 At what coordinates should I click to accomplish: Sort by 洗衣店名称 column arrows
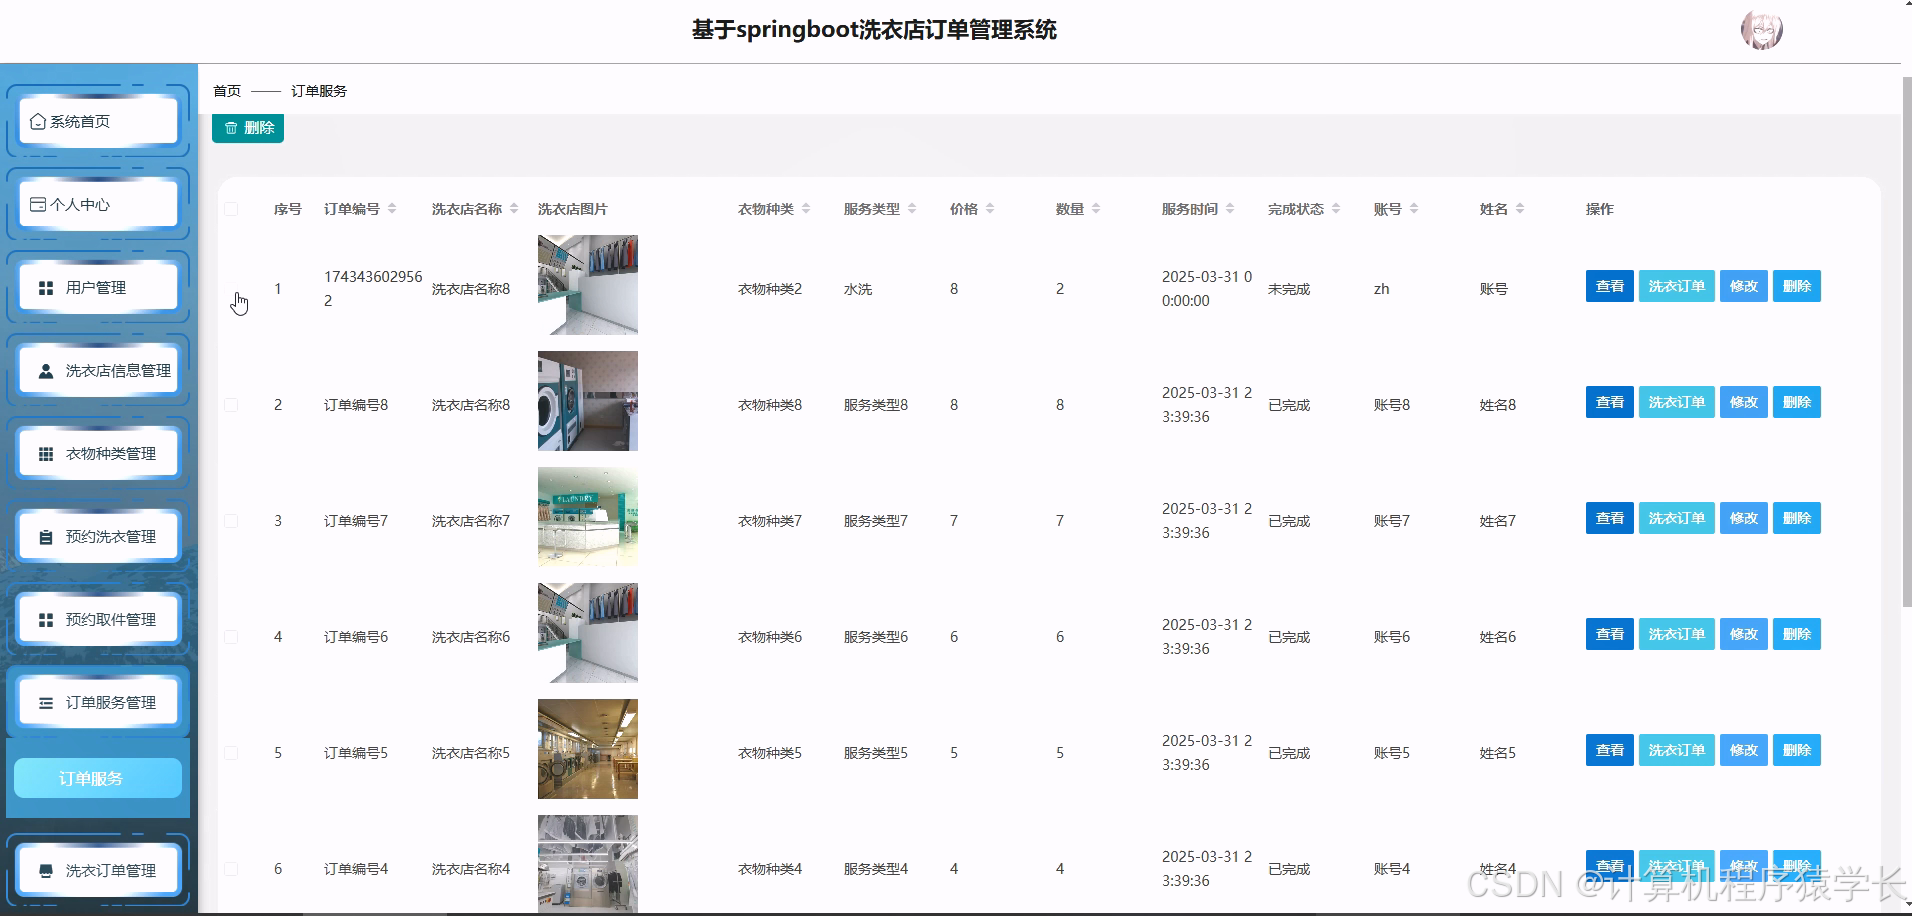pyautogui.click(x=514, y=209)
